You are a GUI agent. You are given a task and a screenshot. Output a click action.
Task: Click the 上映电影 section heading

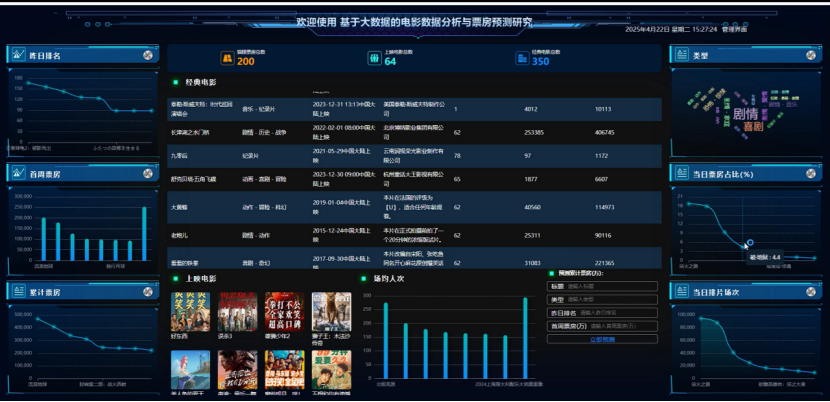click(x=201, y=279)
